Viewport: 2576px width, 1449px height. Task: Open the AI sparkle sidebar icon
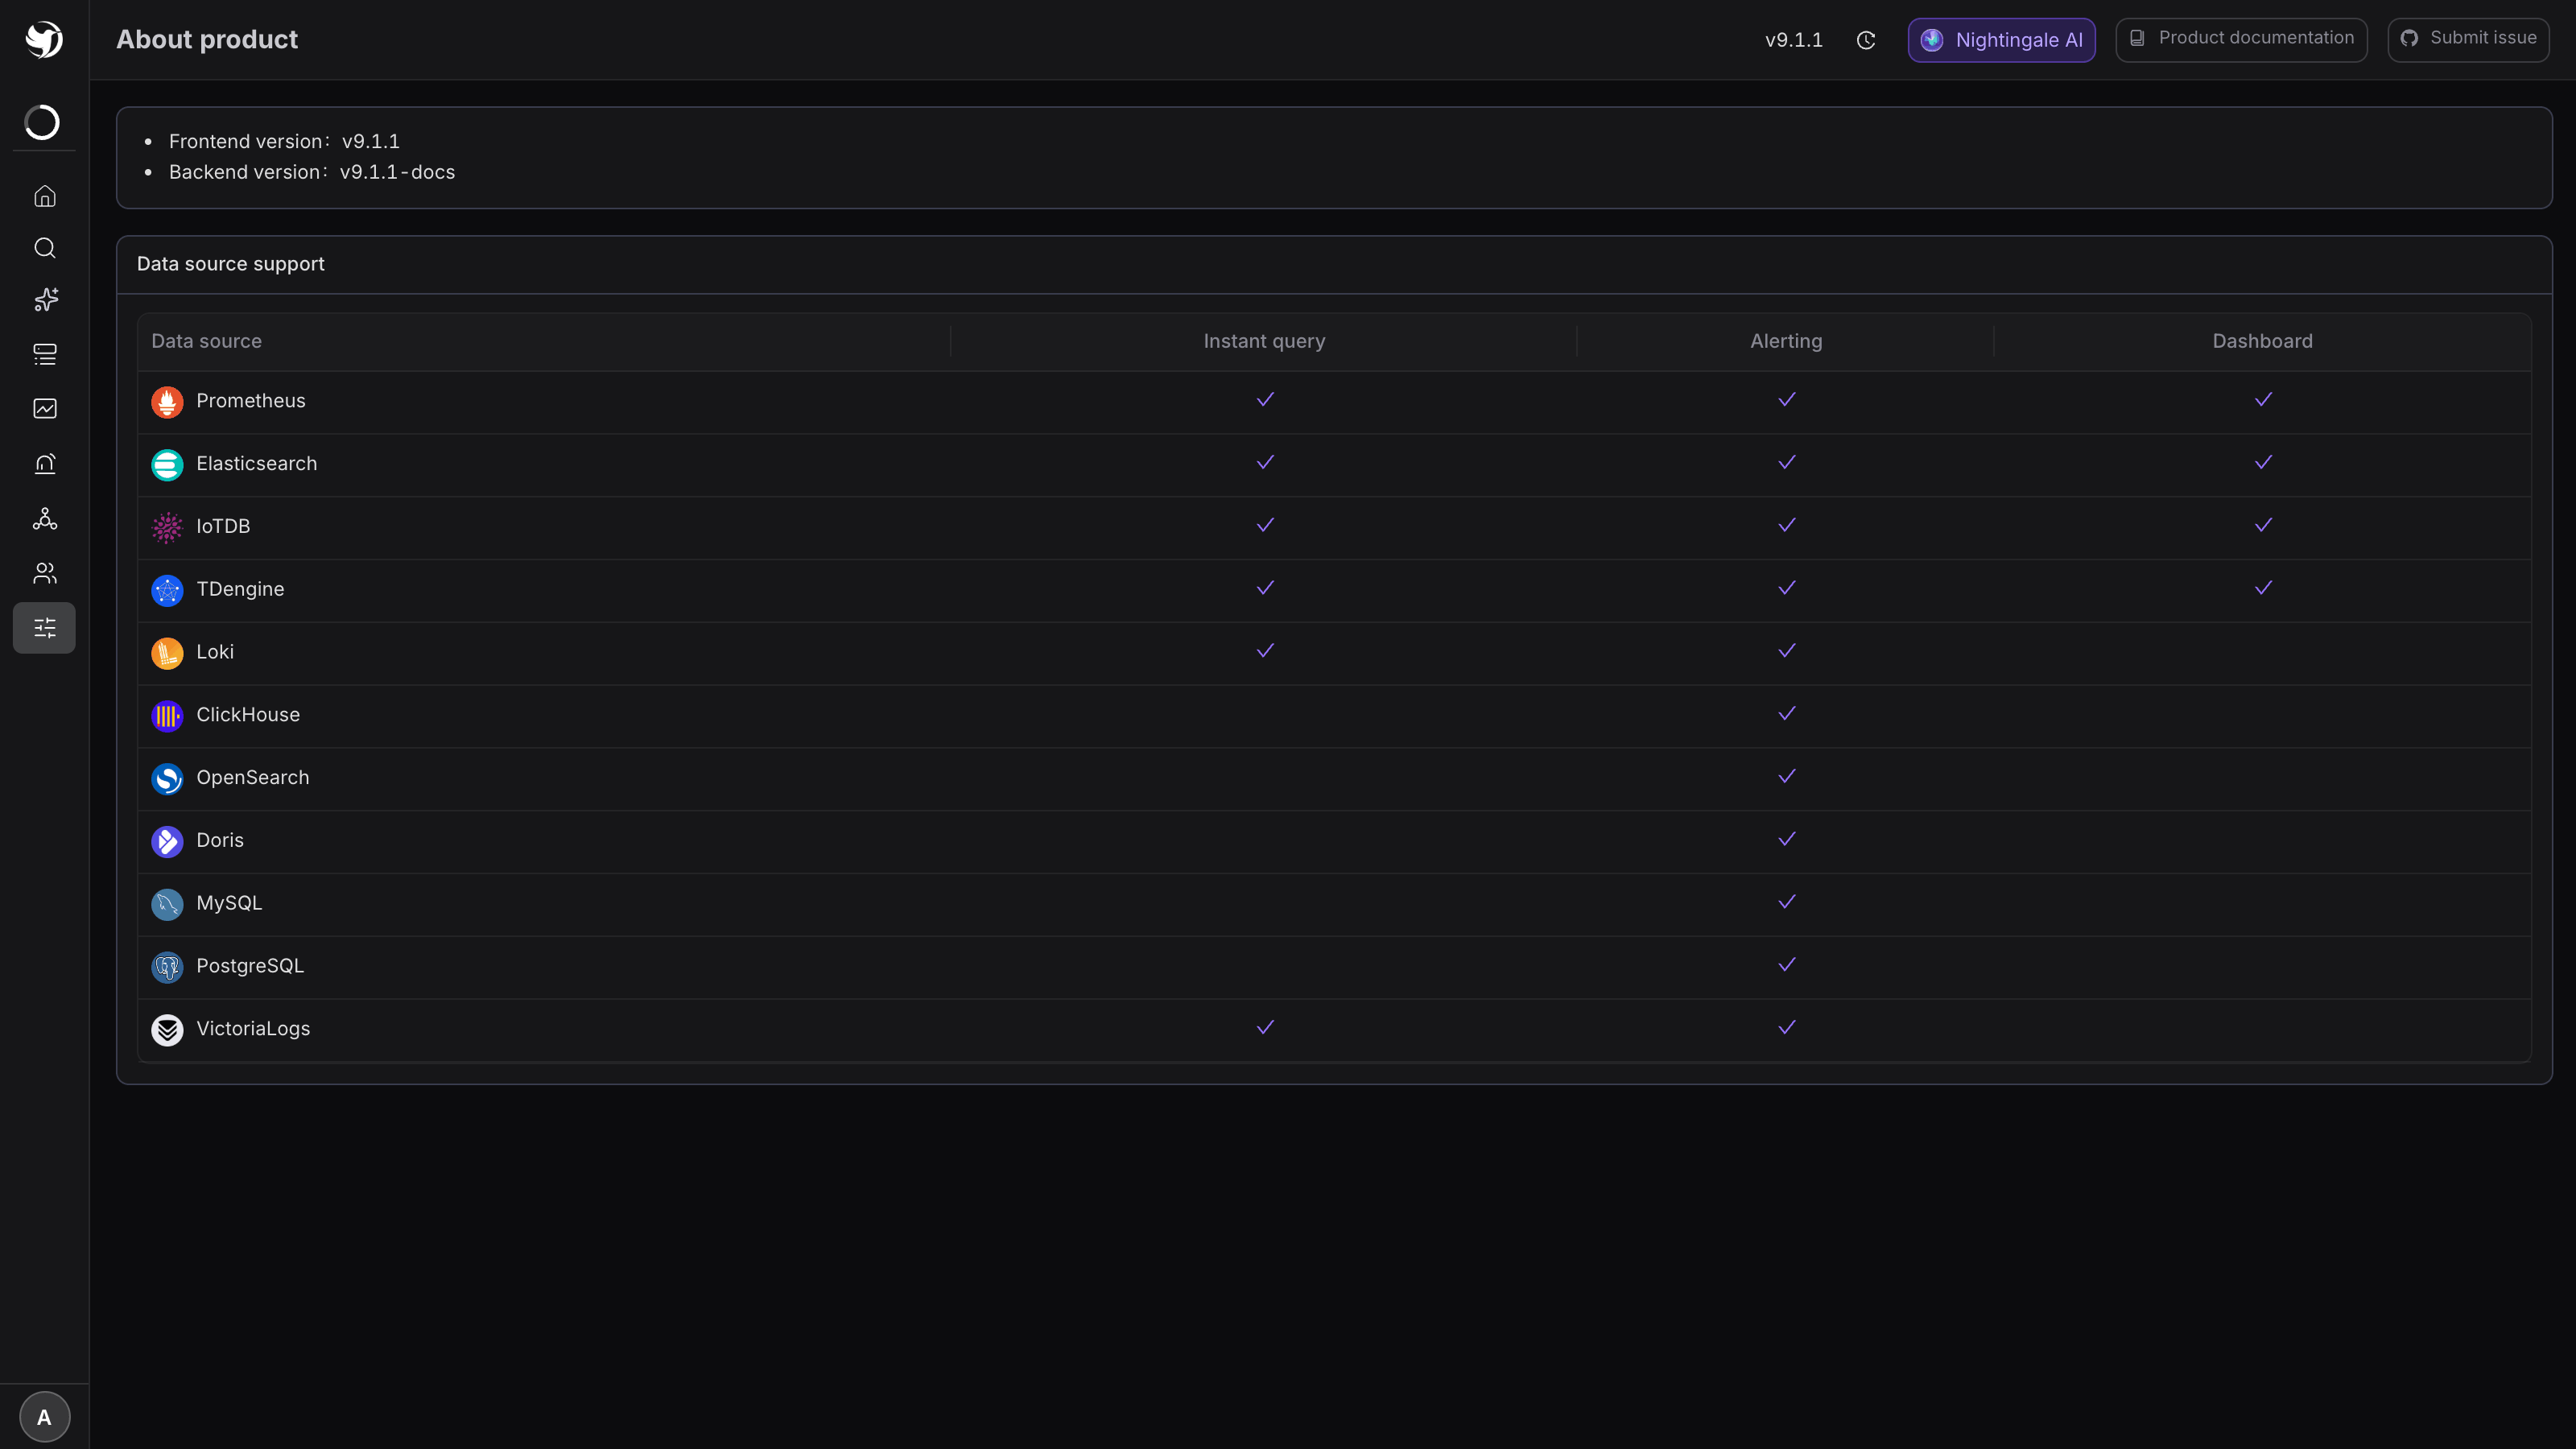(44, 300)
